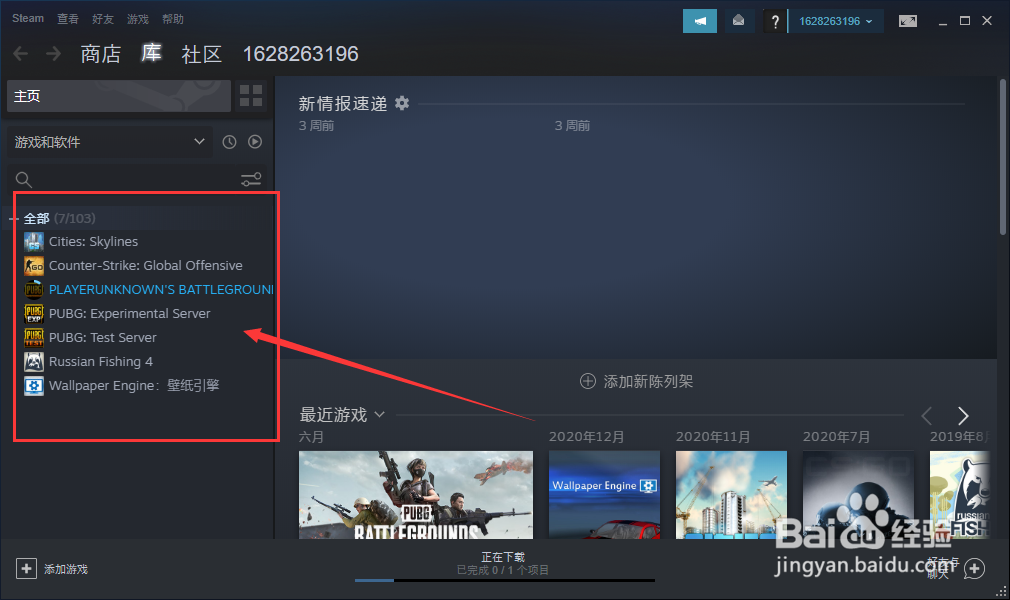Open the announcements megaphone icon
1010x600 pixels.
tap(700, 21)
